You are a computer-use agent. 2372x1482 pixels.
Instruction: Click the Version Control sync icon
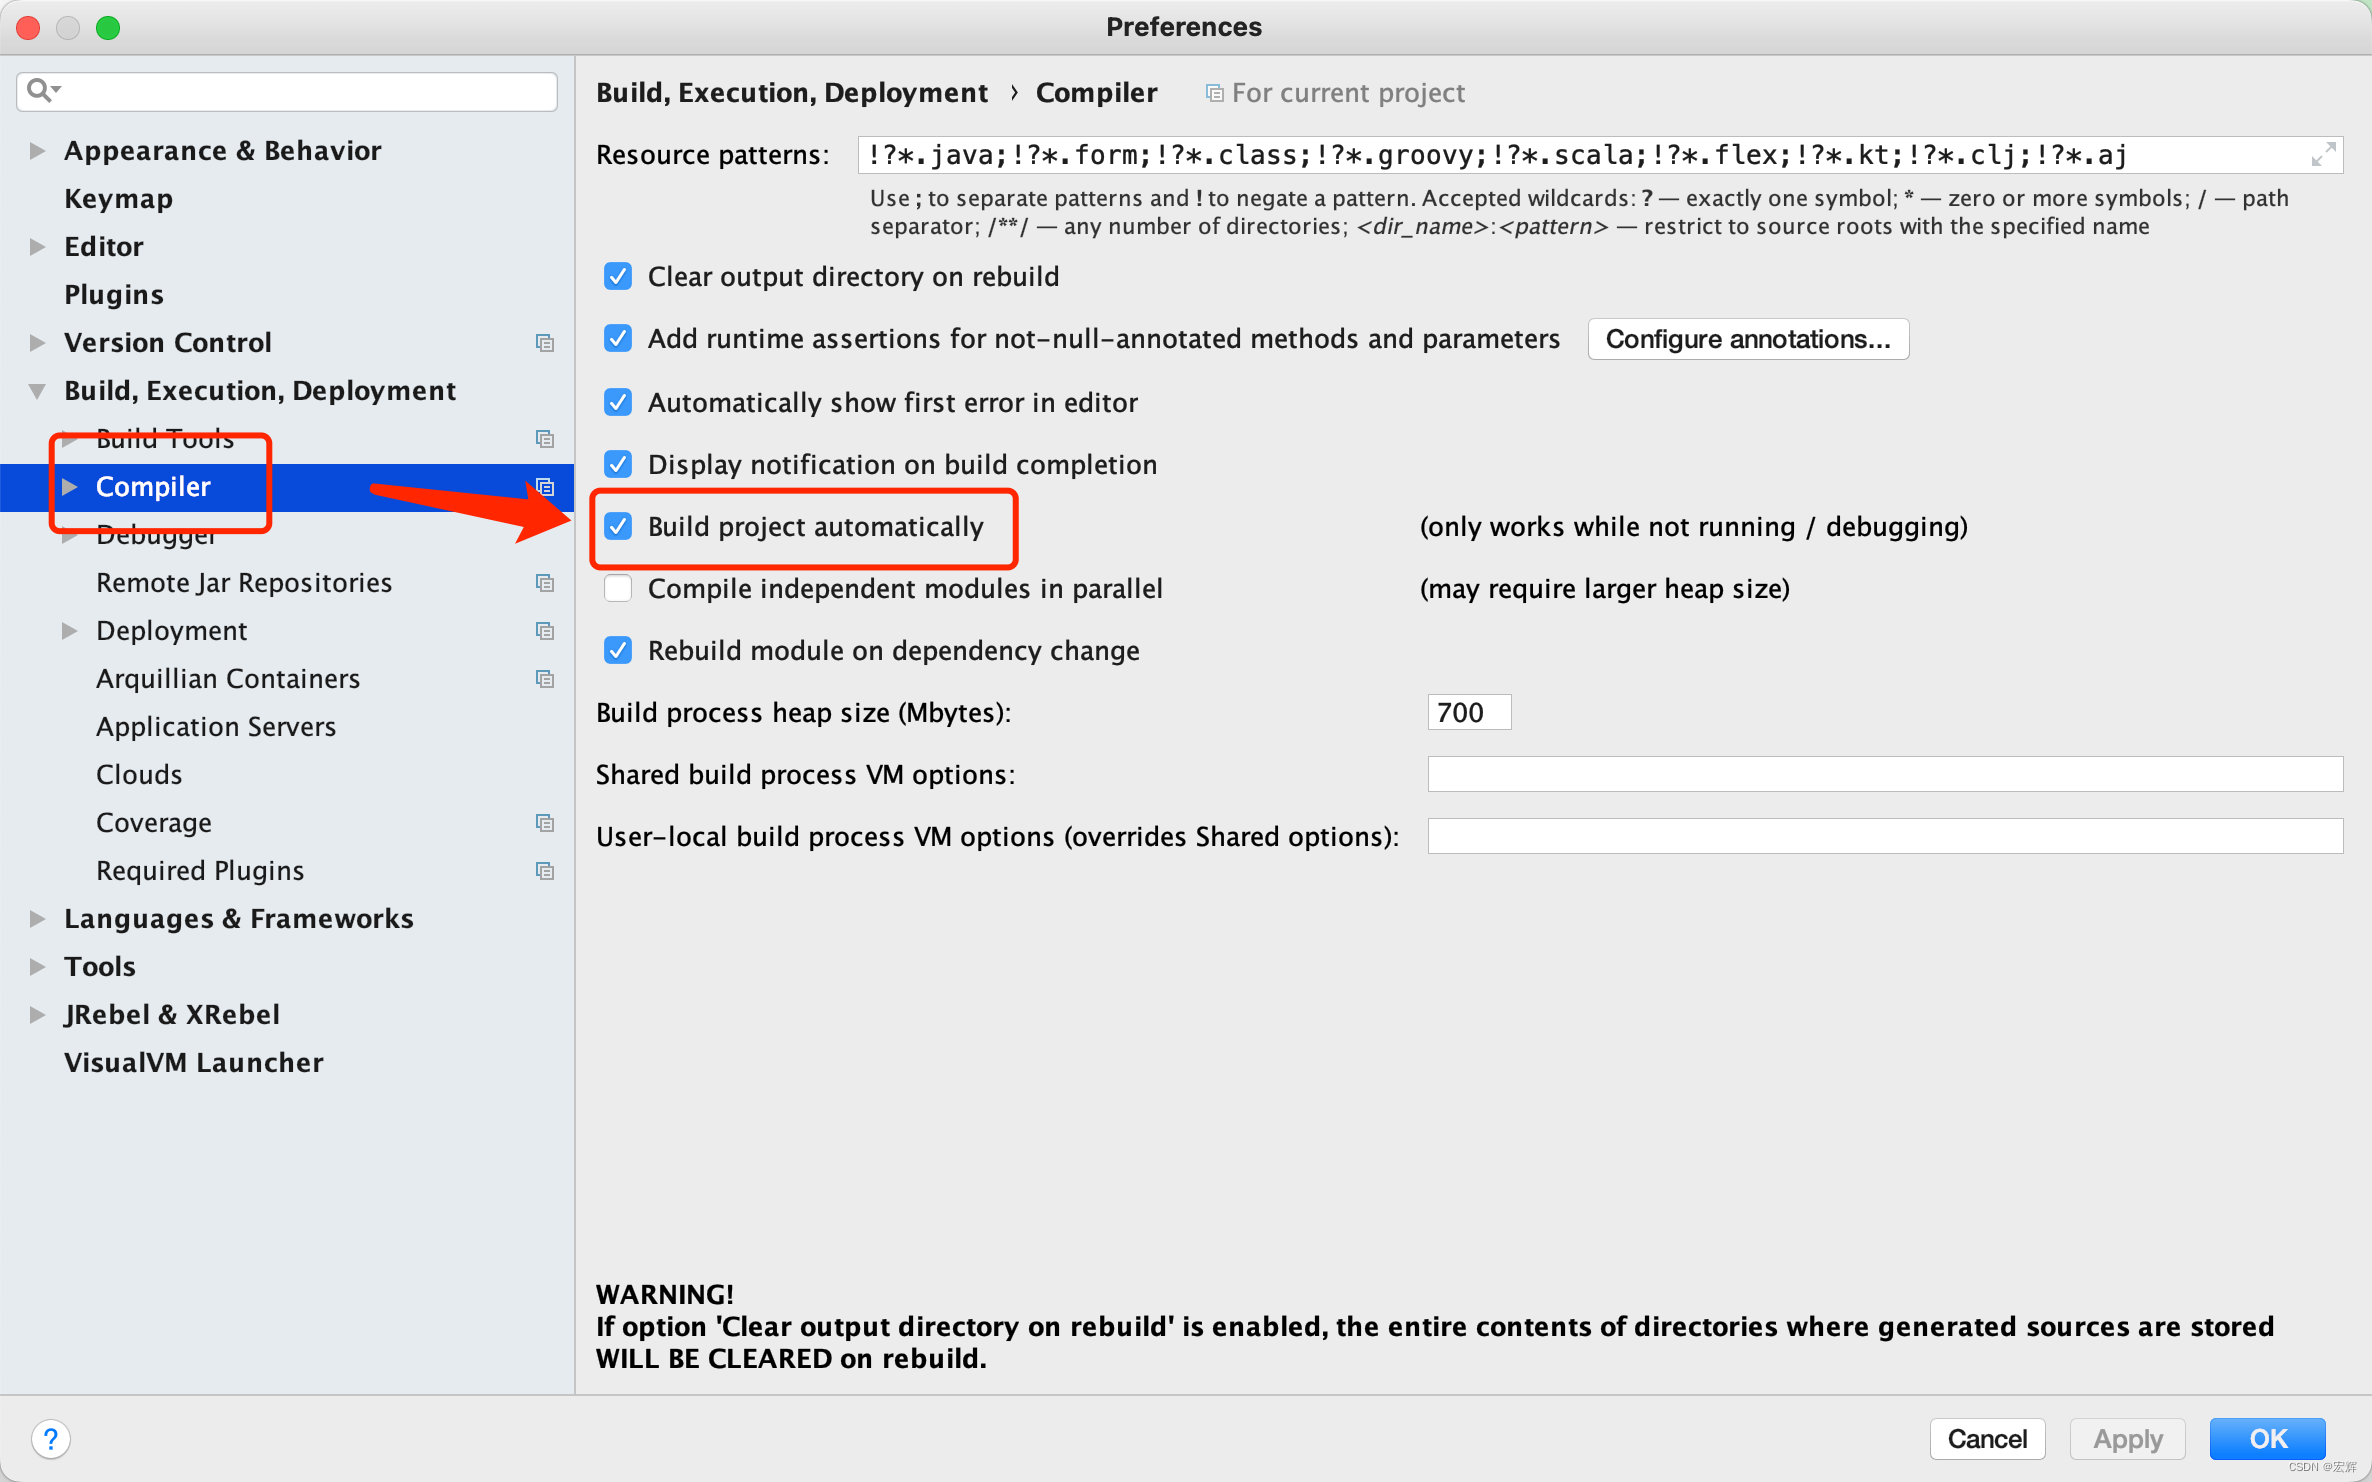click(544, 341)
